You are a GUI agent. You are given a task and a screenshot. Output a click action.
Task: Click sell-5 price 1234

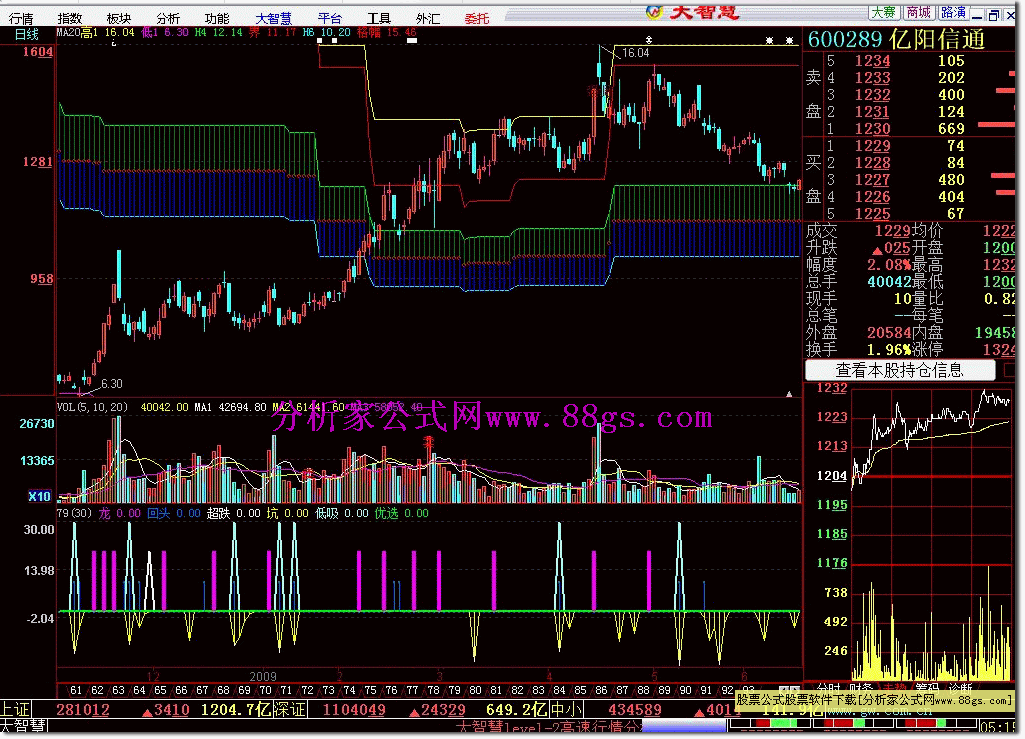[x=872, y=61]
